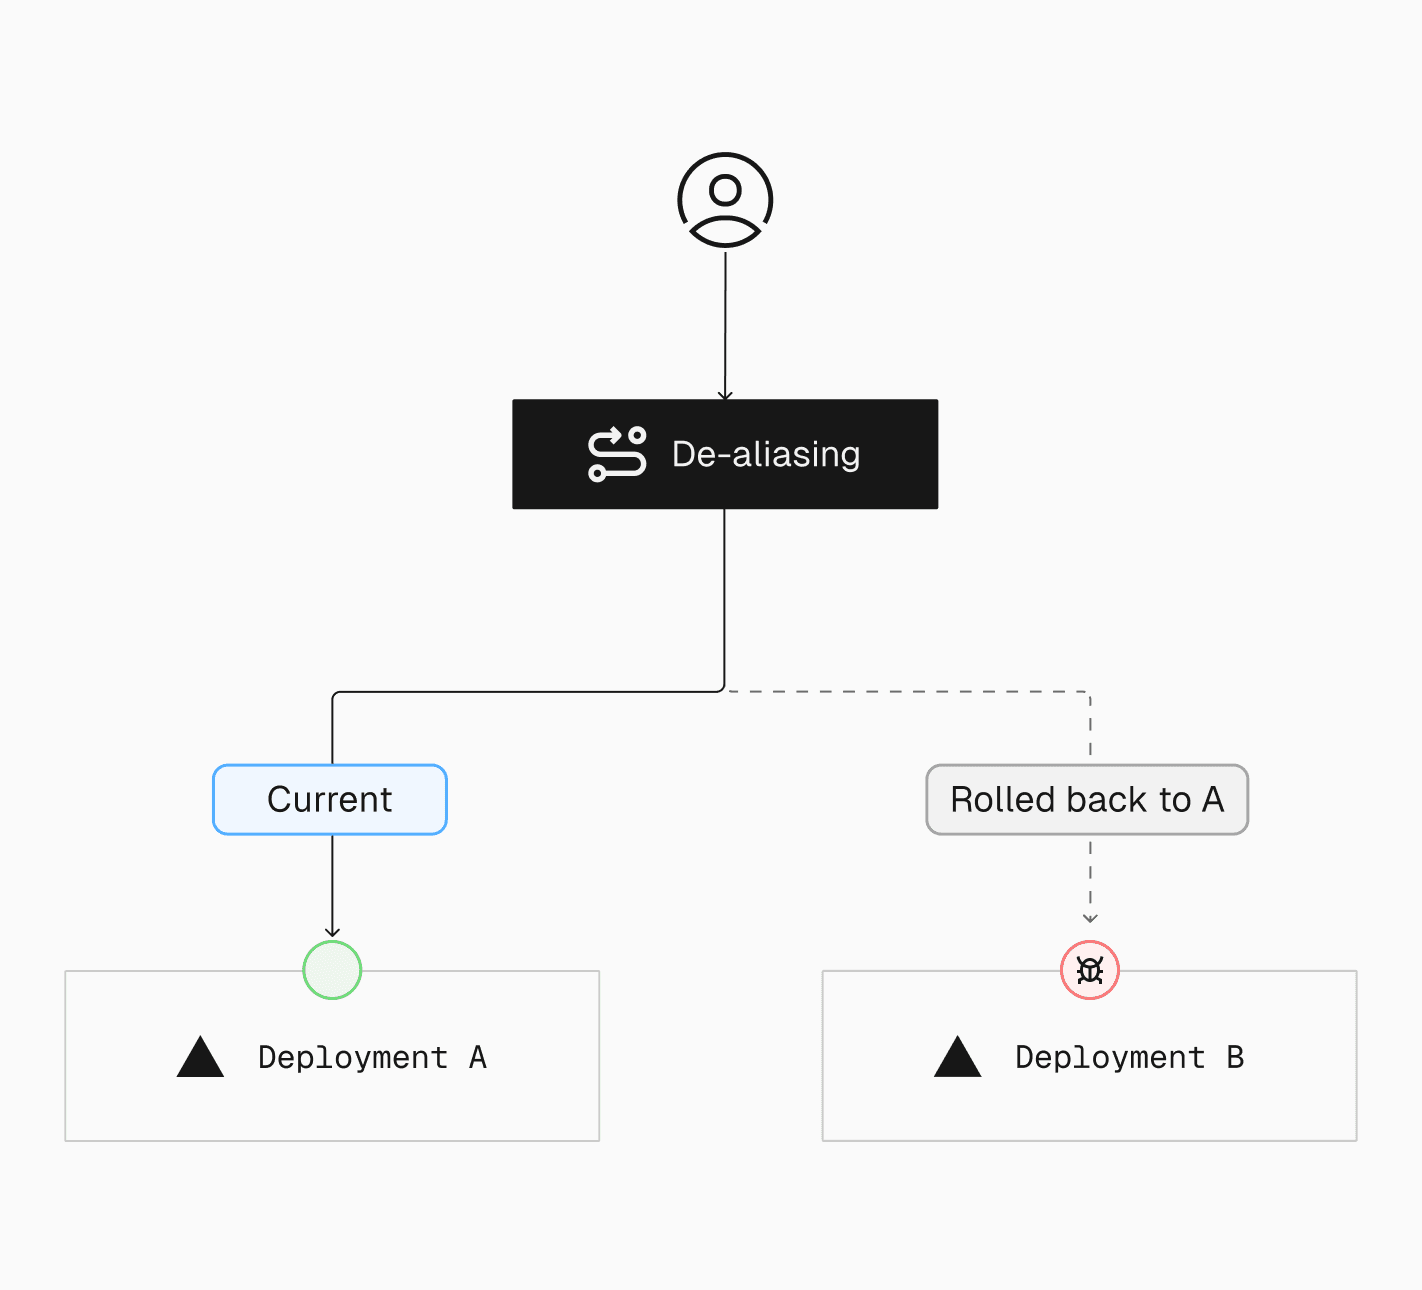Click the green status circle on Deployment A
The image size is (1422, 1290).
coord(332,970)
